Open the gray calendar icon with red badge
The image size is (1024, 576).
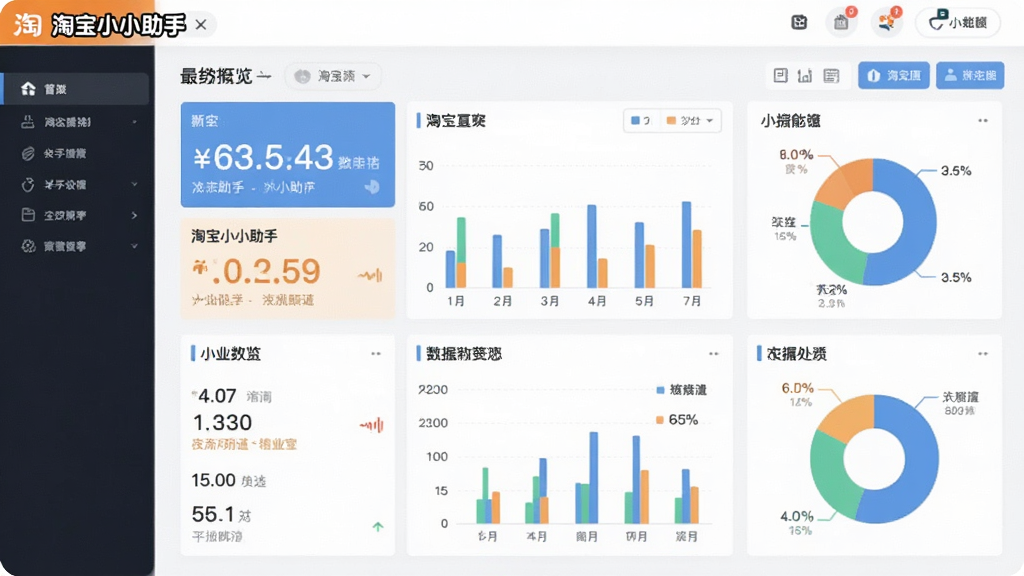click(x=841, y=23)
